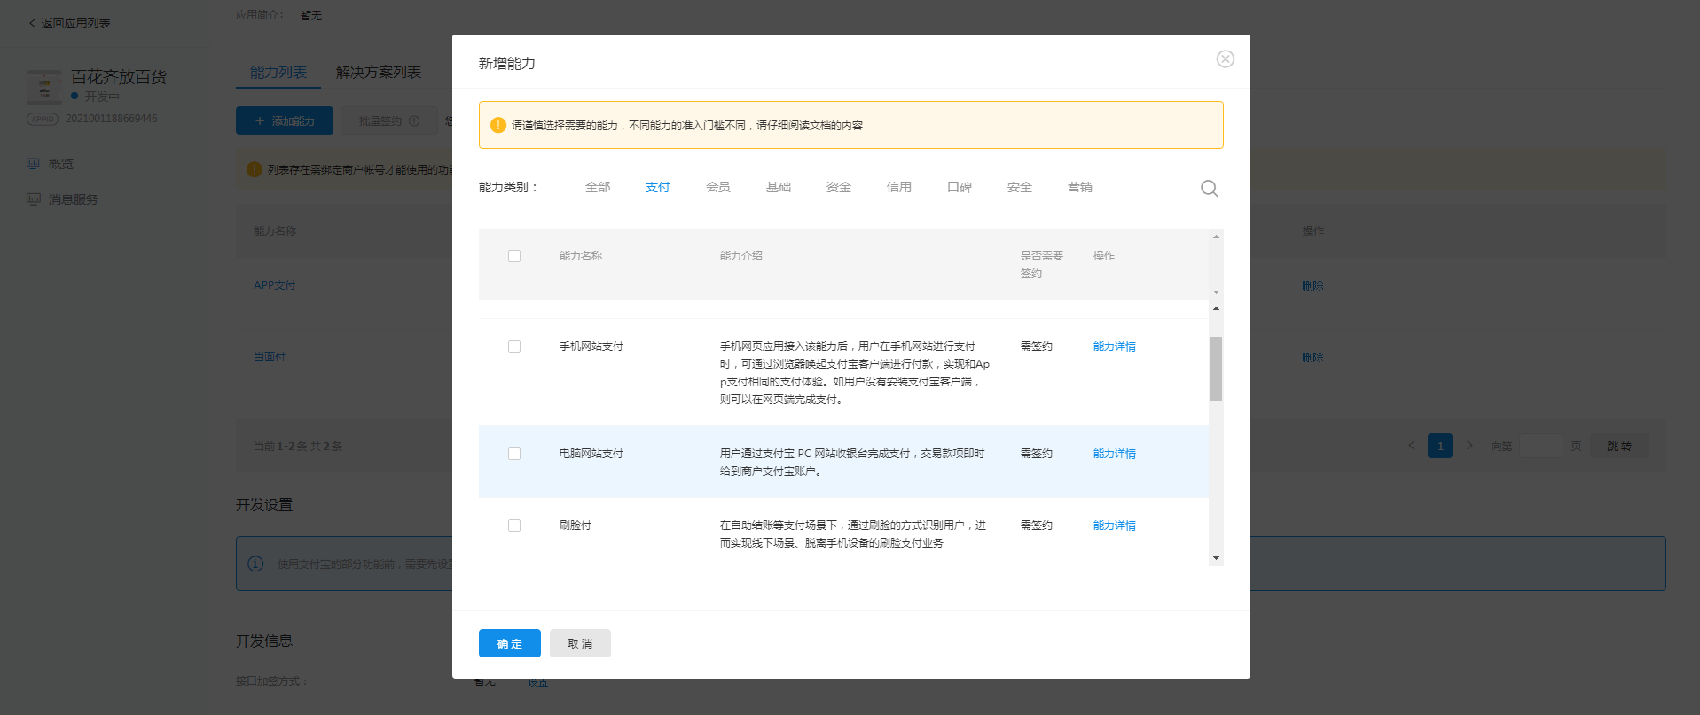This screenshot has height=715, width=1700.
Task: Select the 安全 capability category
Action: pos(1019,188)
